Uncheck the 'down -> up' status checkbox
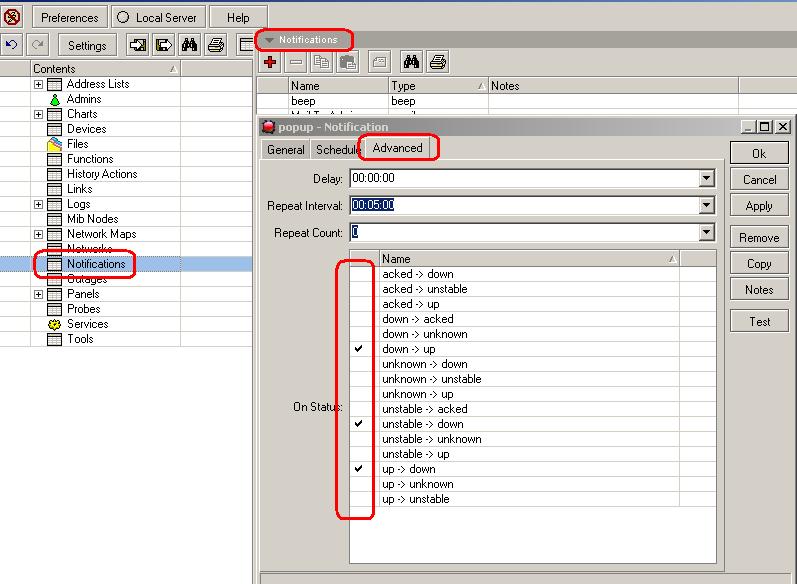Viewport: 797px width, 584px height. pos(359,349)
